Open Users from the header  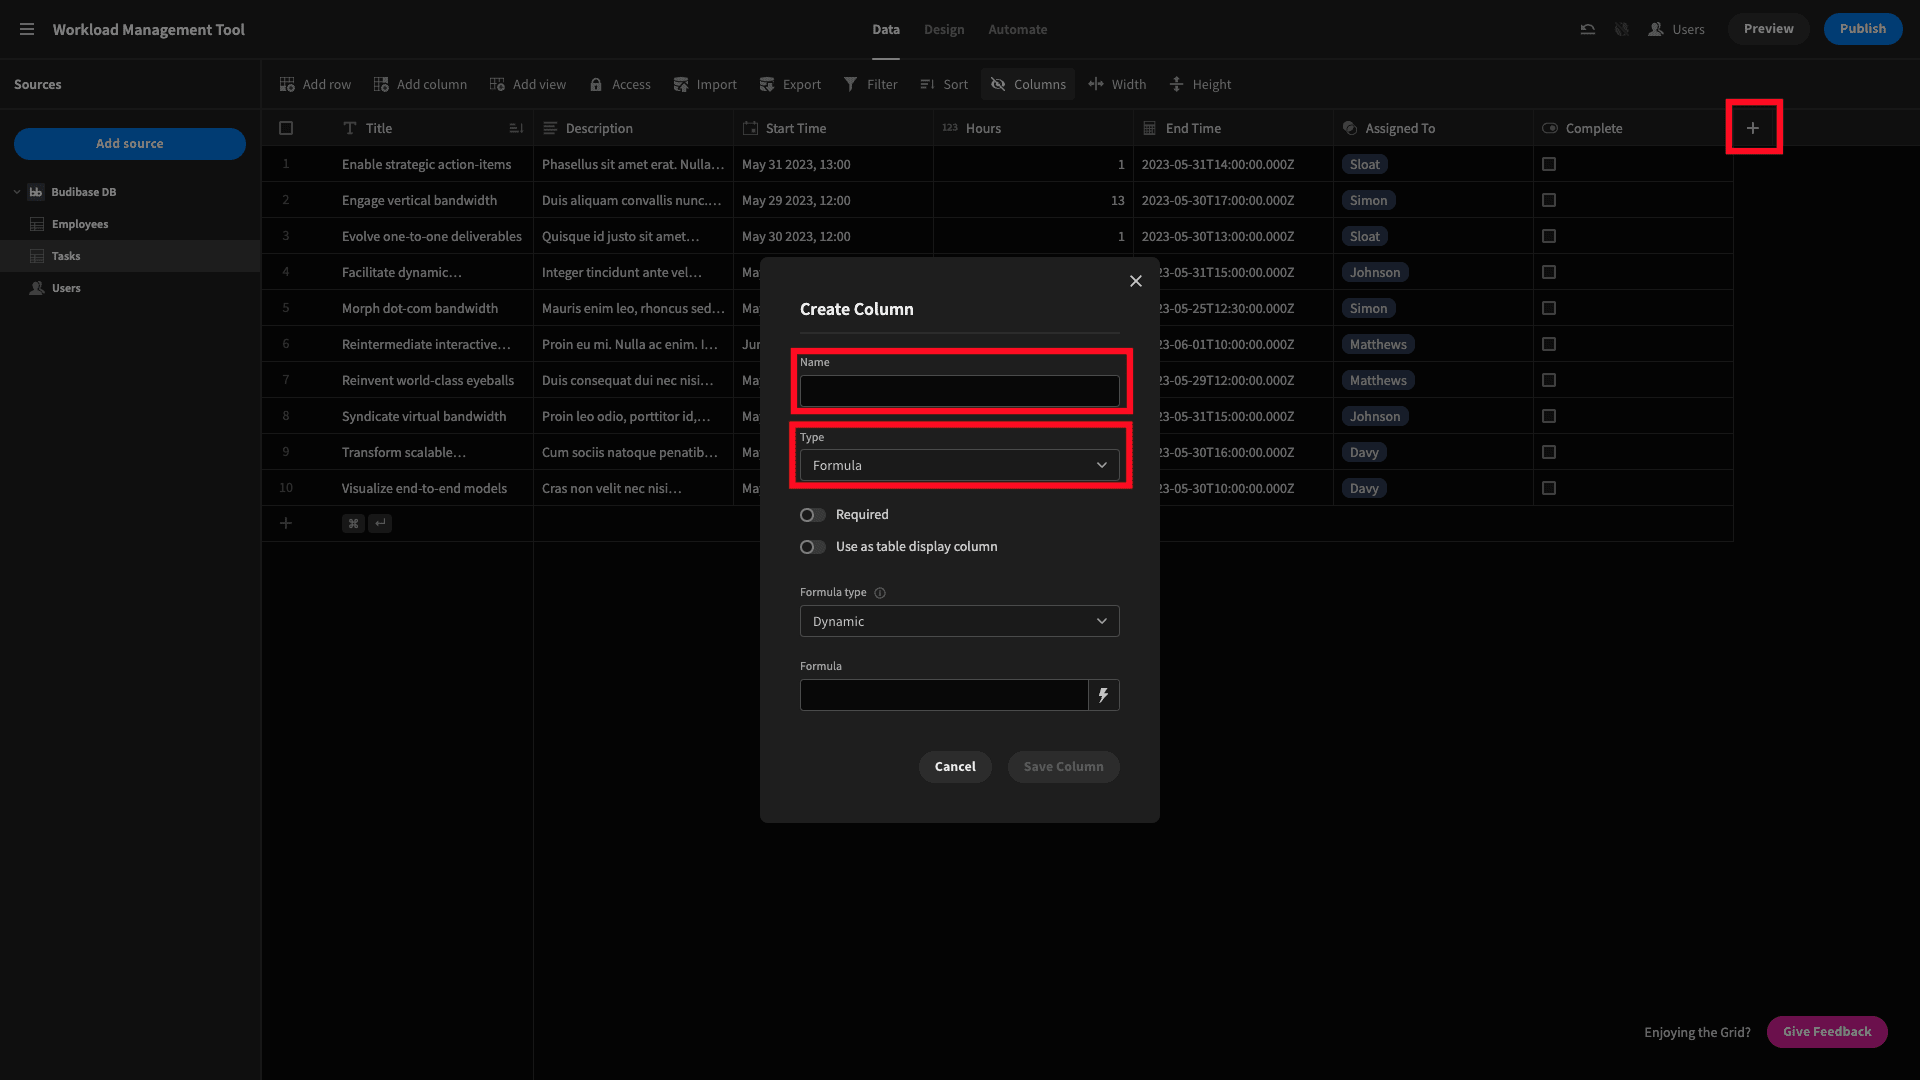tap(1676, 29)
